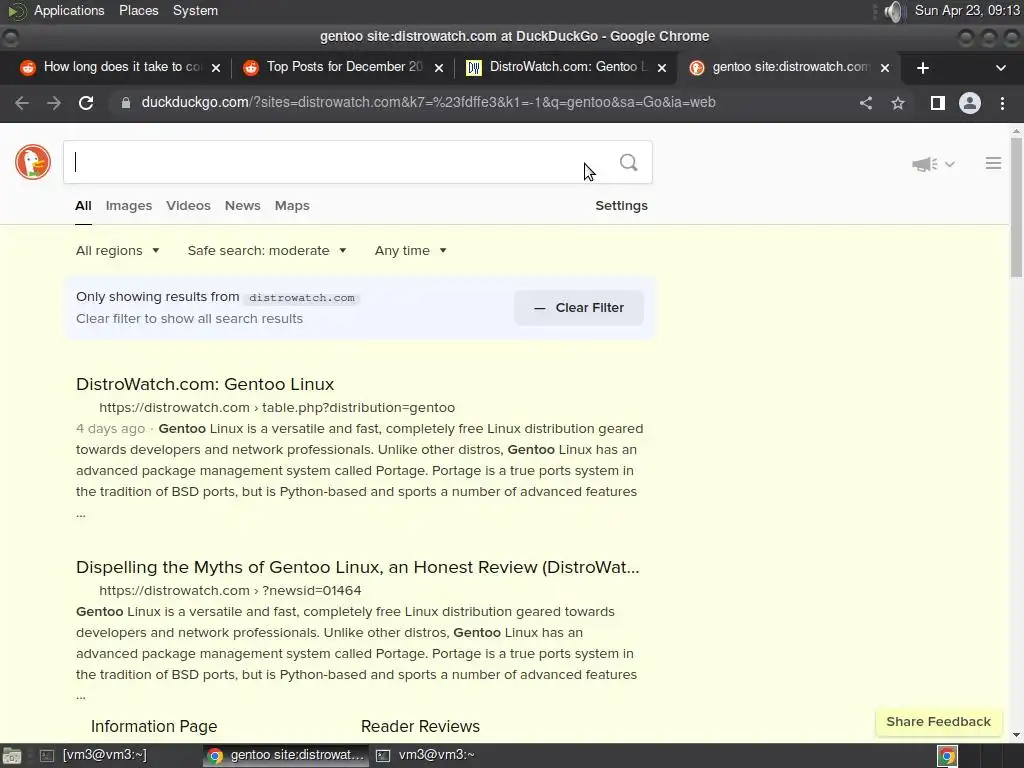Open Chrome side panel icon
The image size is (1024, 768).
937,103
